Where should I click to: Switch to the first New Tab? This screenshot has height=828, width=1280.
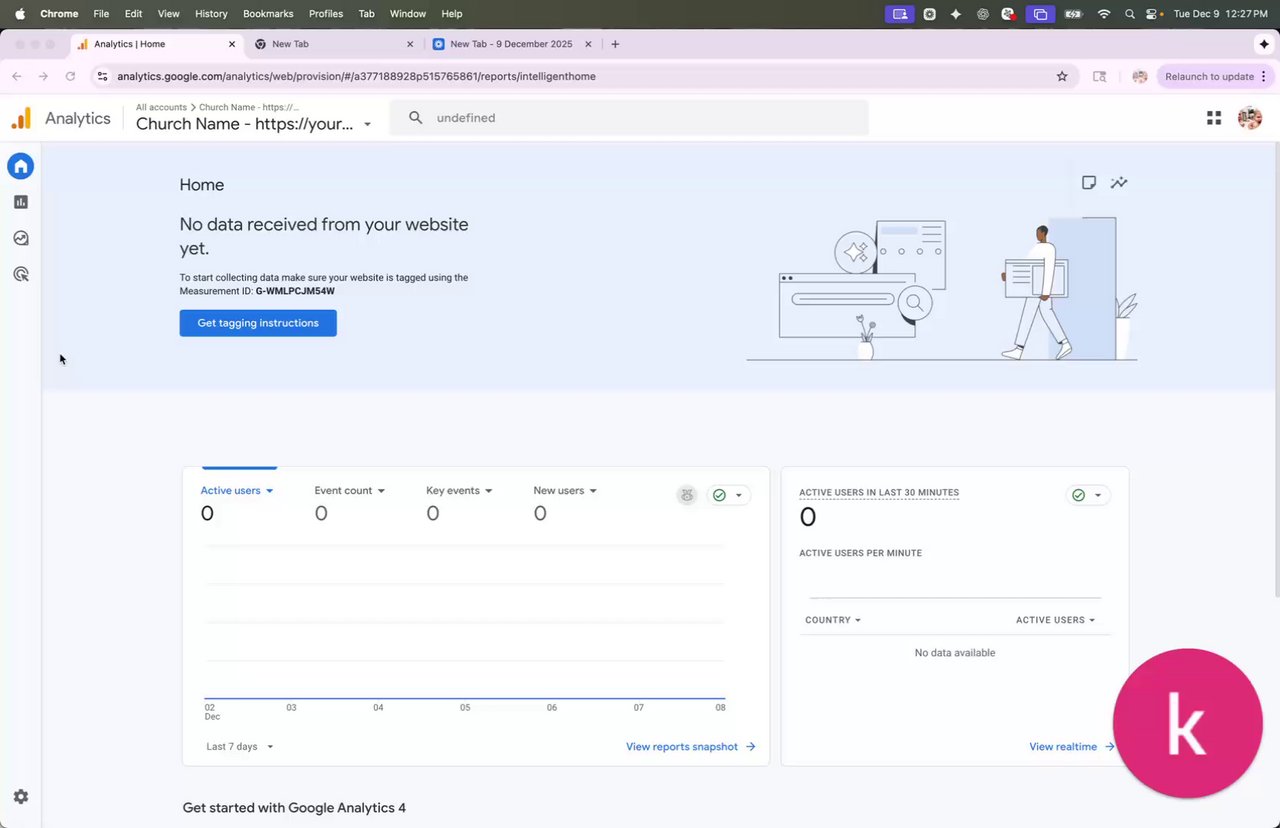(x=334, y=44)
